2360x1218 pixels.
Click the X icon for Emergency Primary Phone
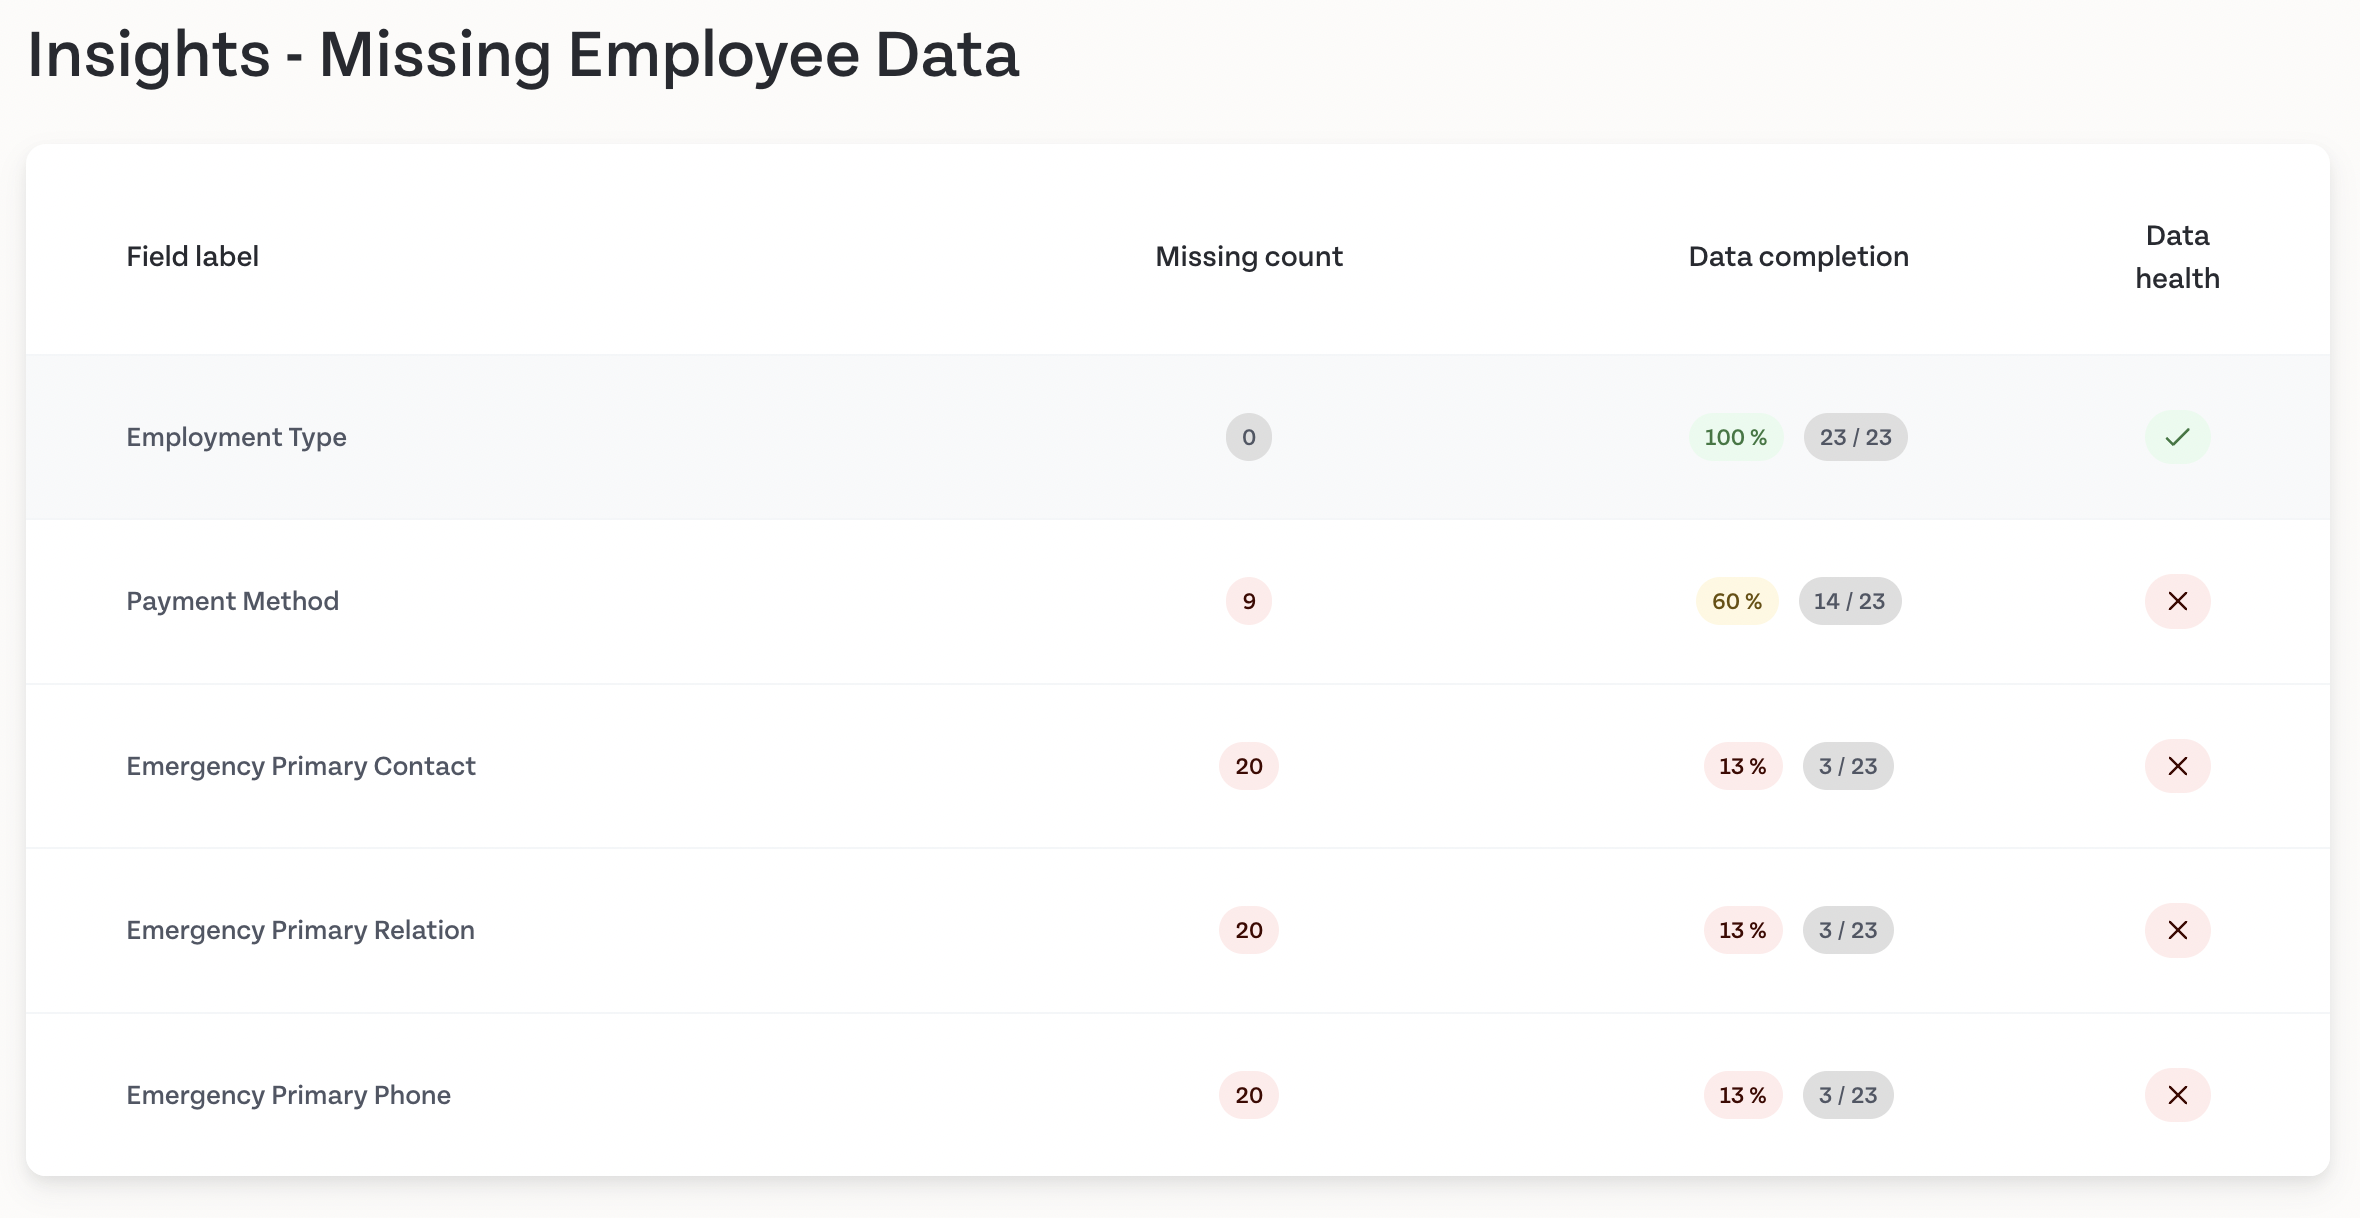coord(2178,1095)
